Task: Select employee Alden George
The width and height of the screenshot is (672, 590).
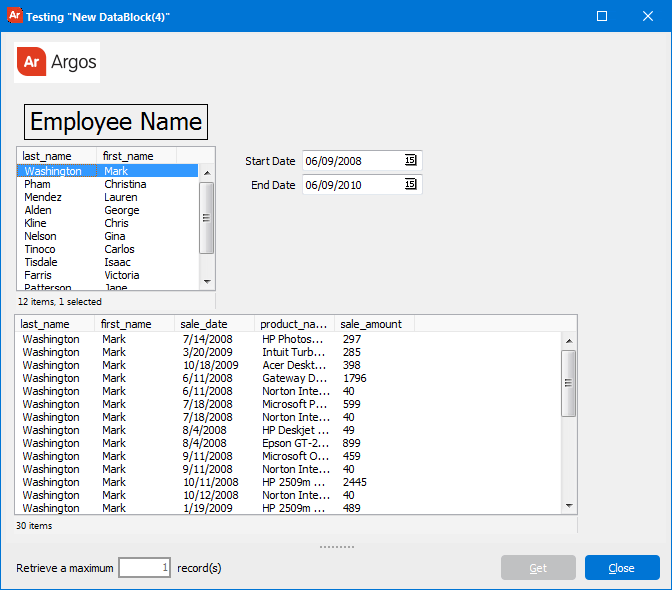Action: [x=108, y=210]
